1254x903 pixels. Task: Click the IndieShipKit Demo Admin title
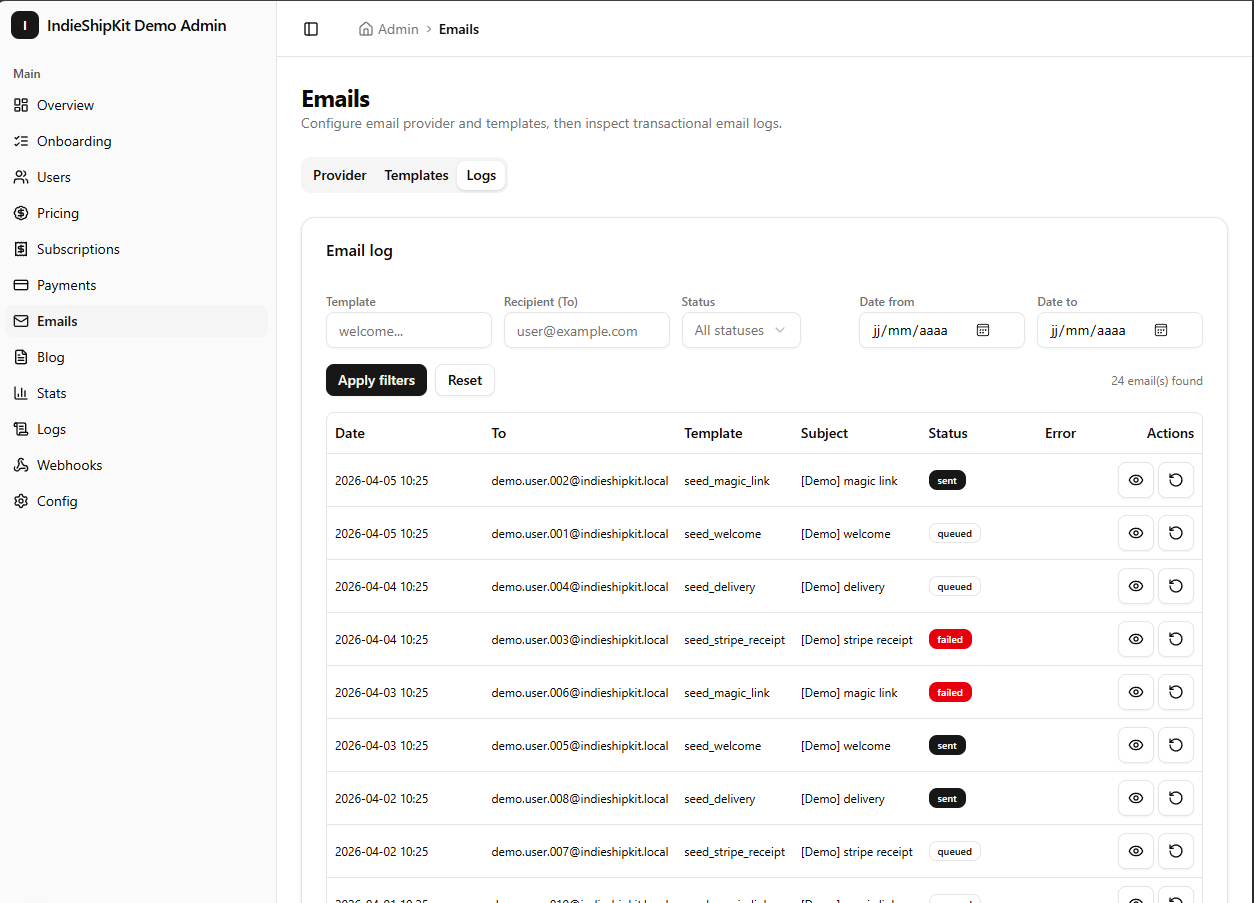(137, 26)
